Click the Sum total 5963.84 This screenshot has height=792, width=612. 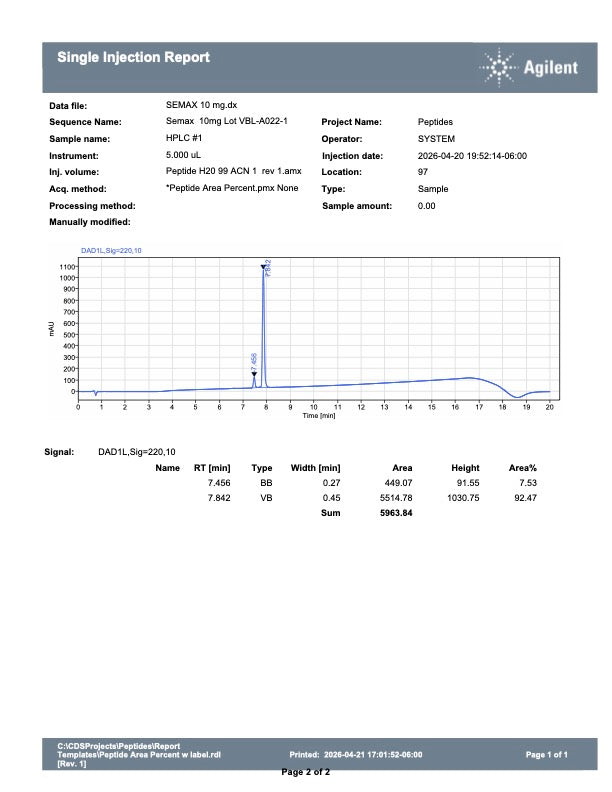point(396,513)
